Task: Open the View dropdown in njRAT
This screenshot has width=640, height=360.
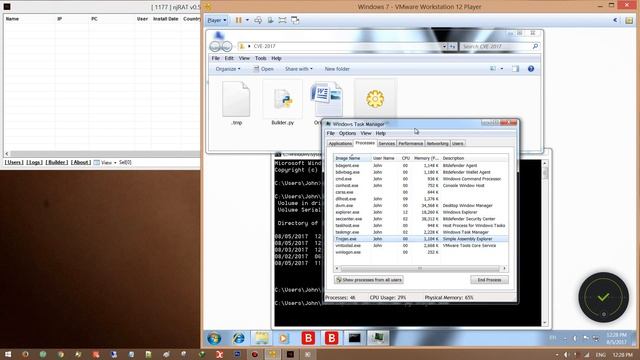Action: (105, 162)
